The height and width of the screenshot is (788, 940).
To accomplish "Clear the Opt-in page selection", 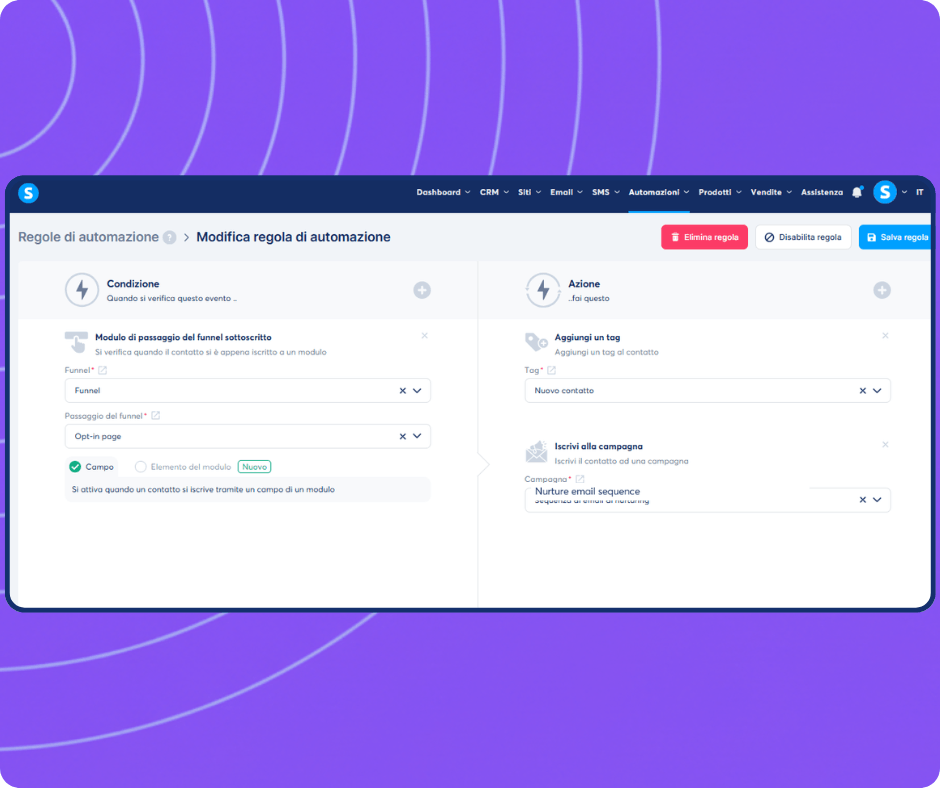I will pos(403,437).
